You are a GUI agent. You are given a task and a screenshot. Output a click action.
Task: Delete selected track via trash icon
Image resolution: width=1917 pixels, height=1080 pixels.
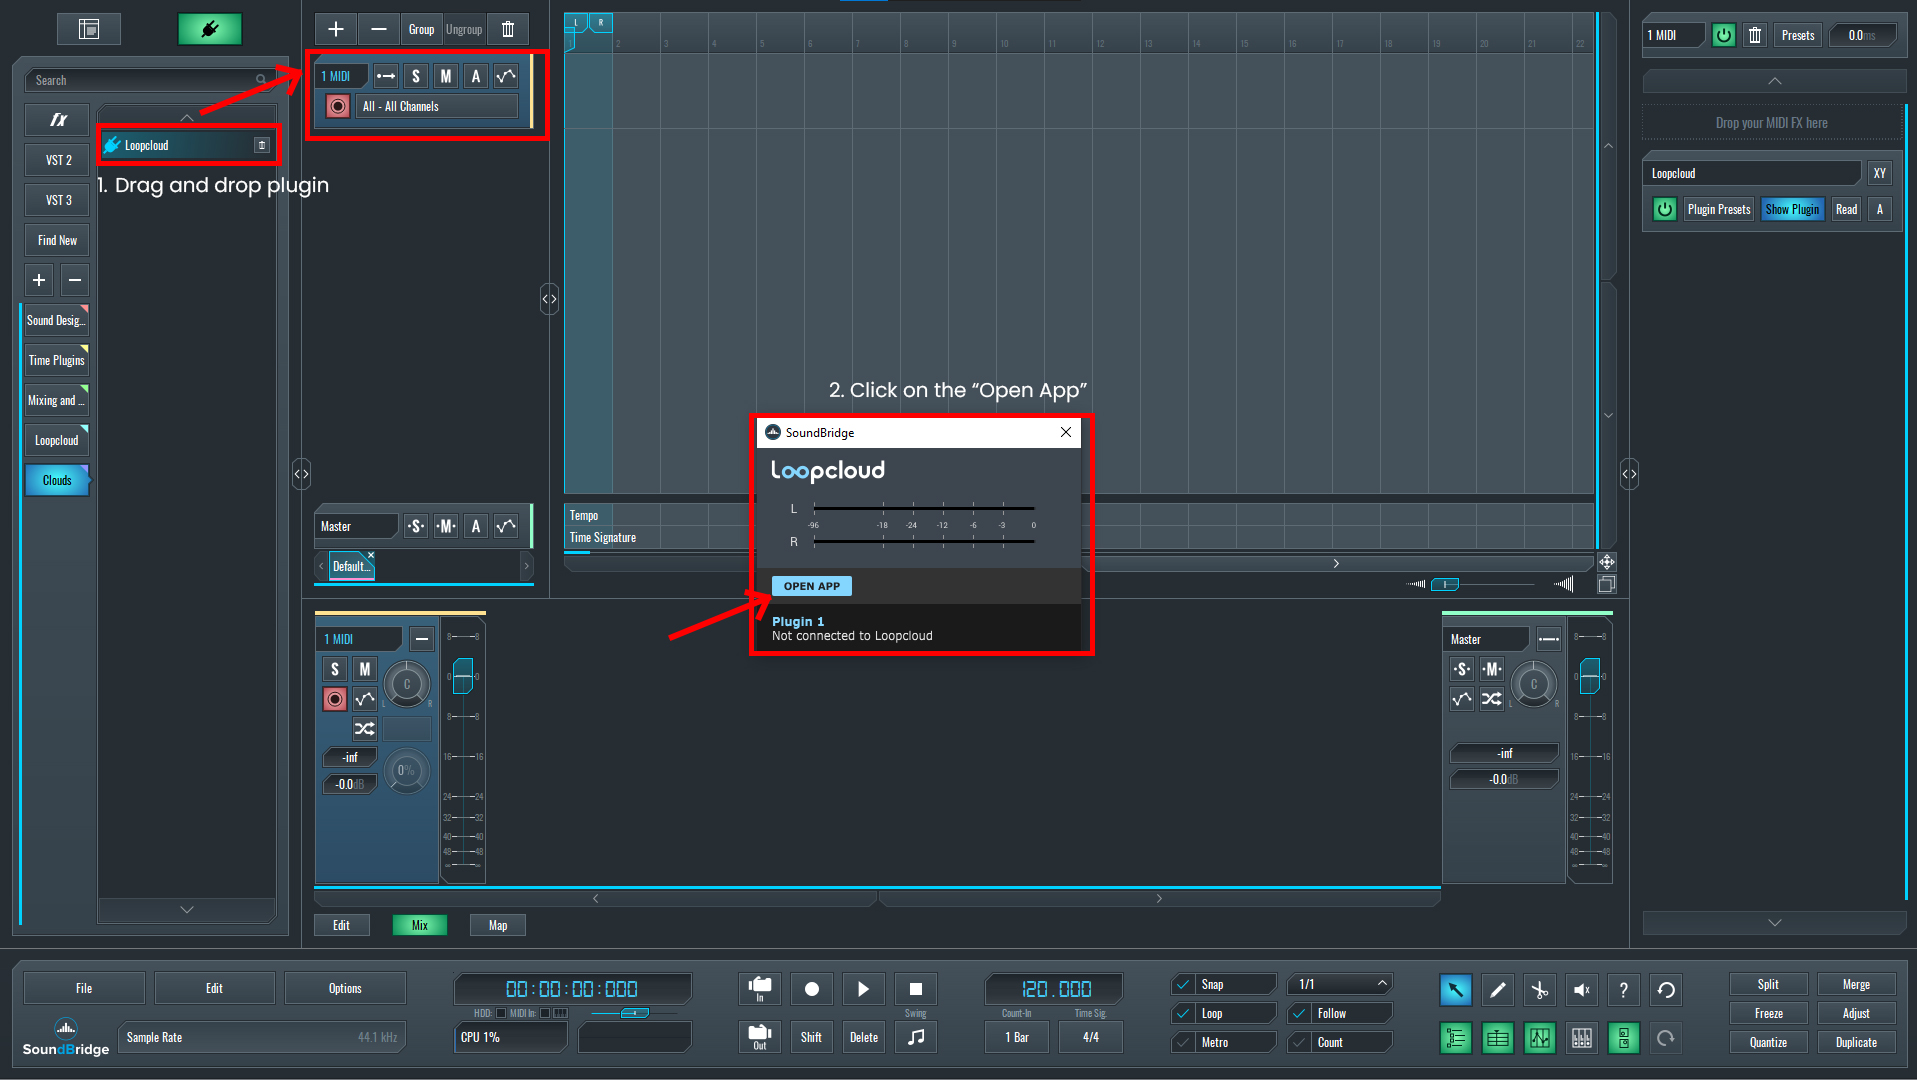pos(508,29)
